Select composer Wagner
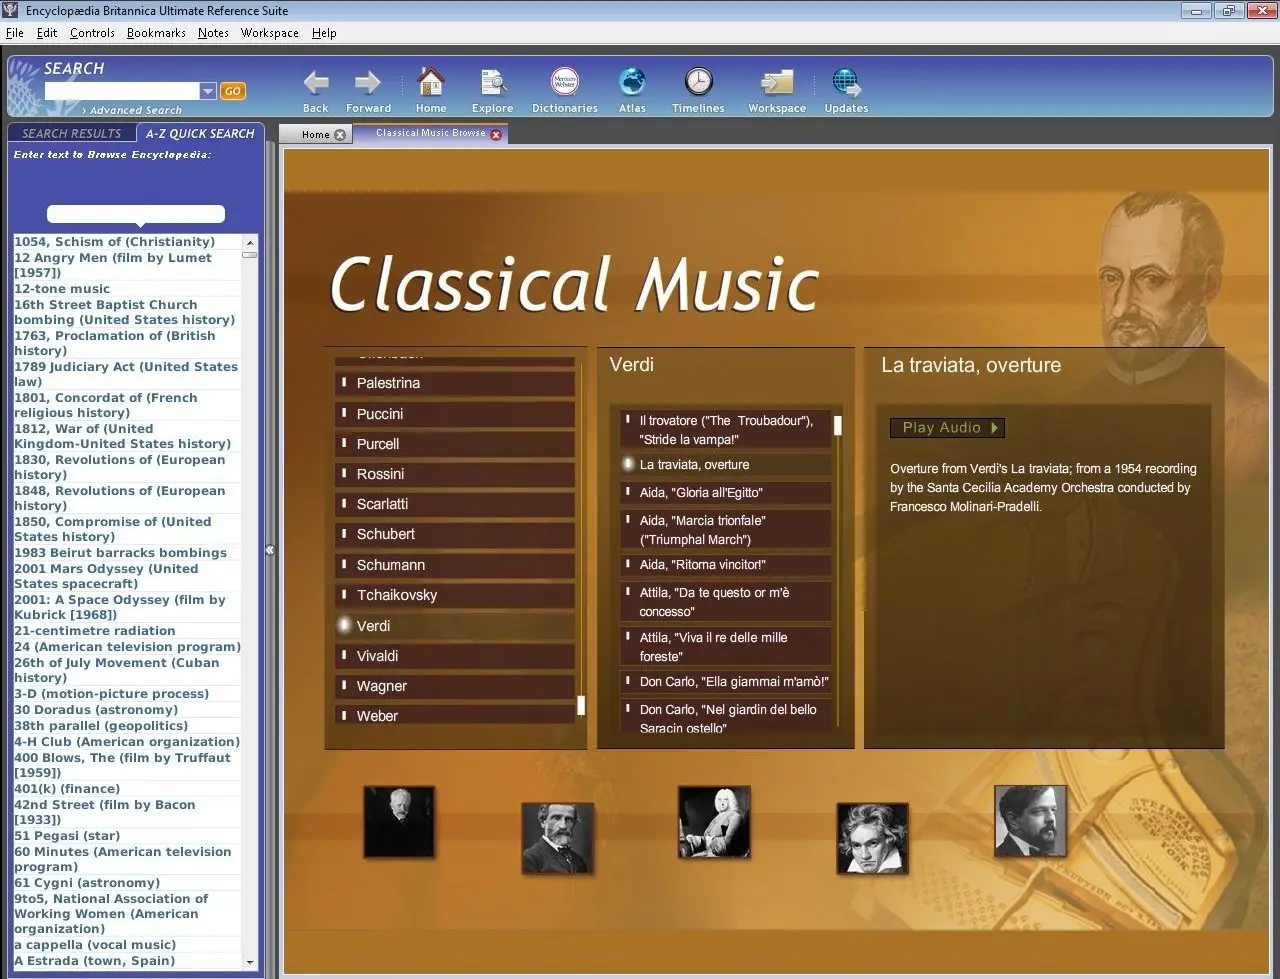1280x979 pixels. click(x=455, y=686)
